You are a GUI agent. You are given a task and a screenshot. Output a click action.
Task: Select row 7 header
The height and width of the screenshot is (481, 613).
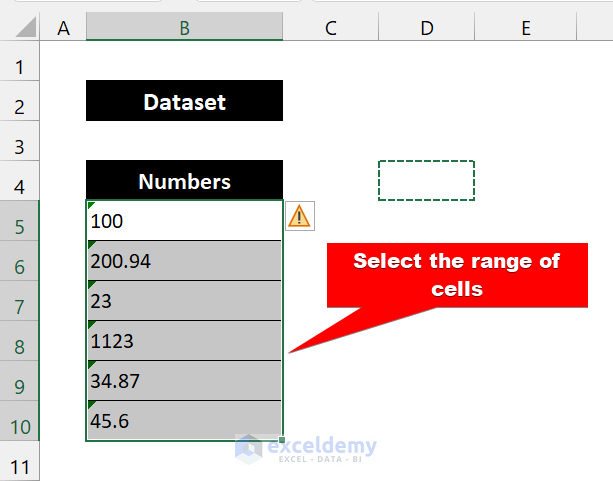point(20,301)
